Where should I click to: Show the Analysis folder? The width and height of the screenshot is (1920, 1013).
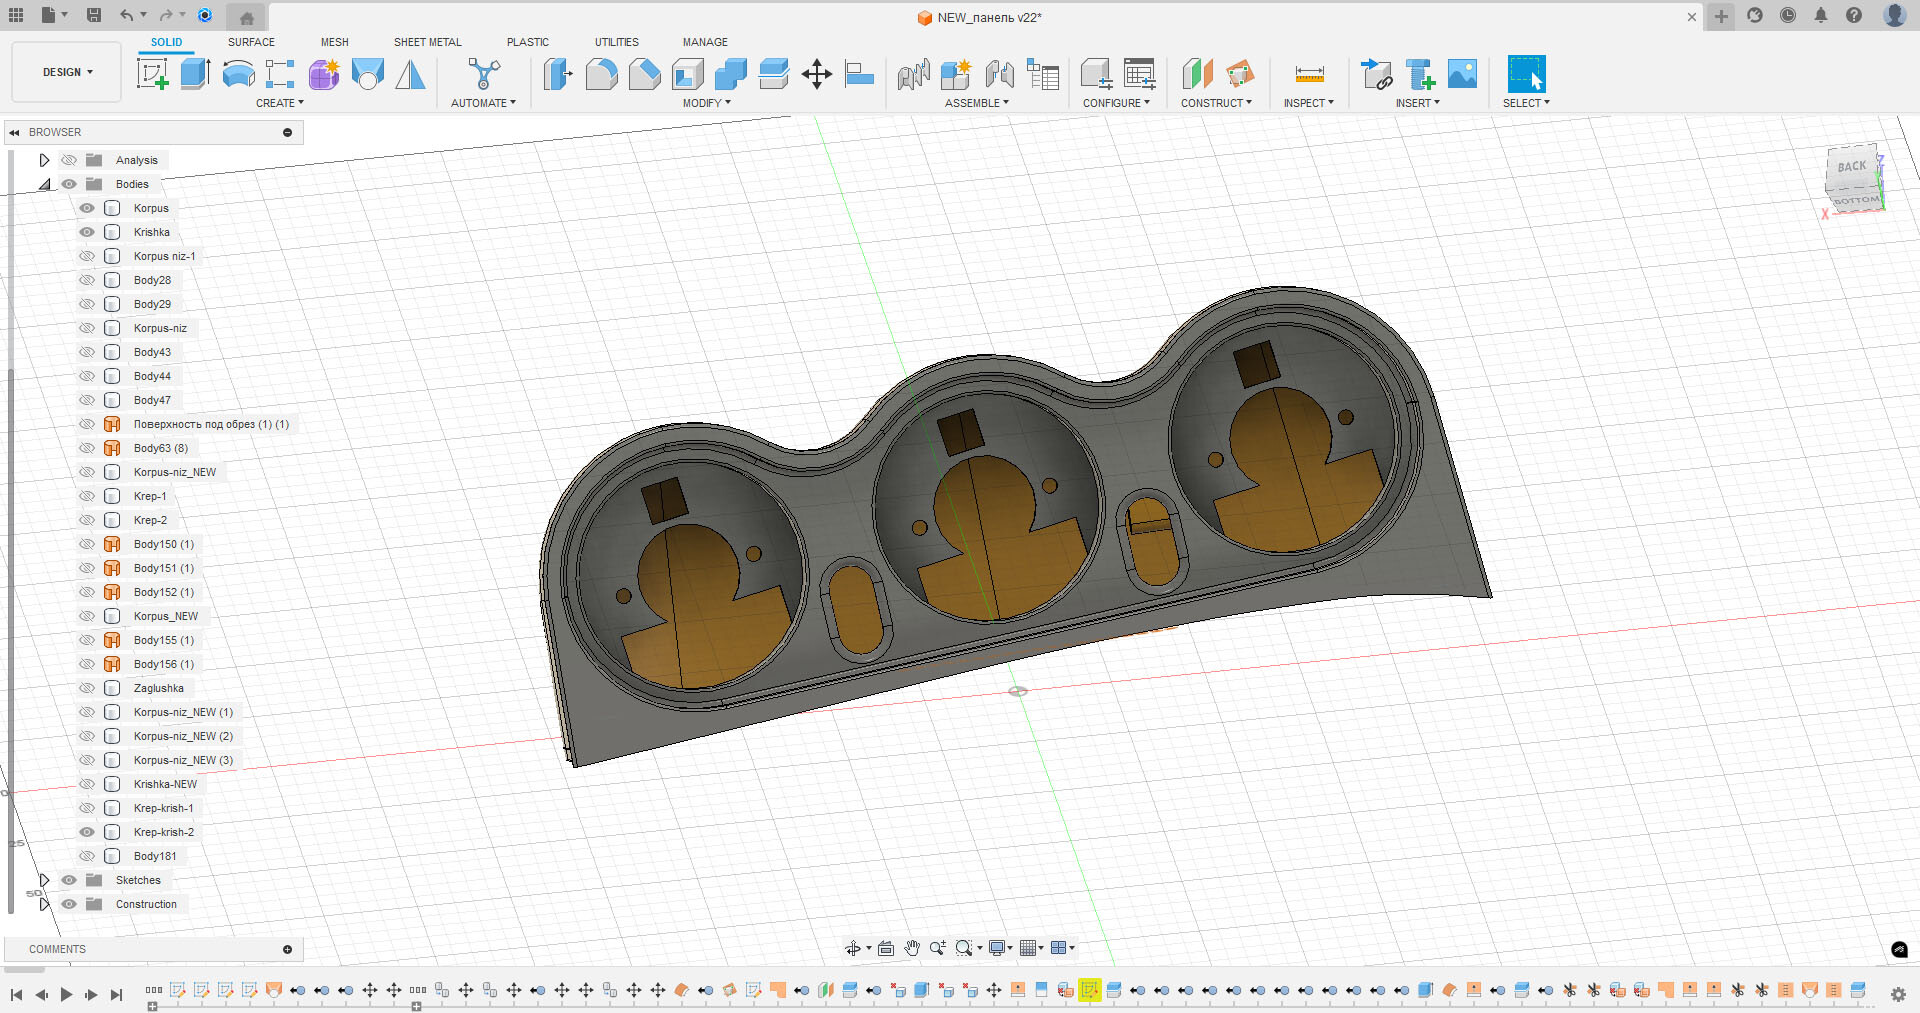coord(69,160)
